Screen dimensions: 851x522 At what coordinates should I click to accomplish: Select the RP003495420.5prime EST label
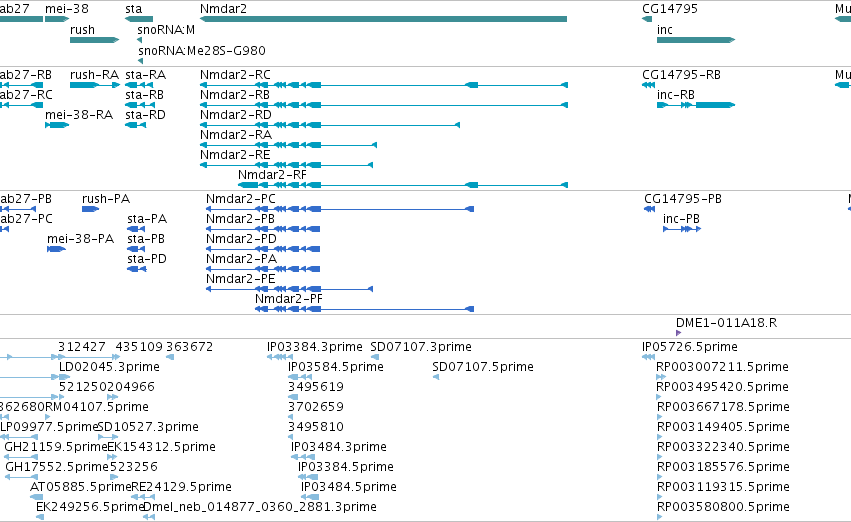click(x=722, y=387)
